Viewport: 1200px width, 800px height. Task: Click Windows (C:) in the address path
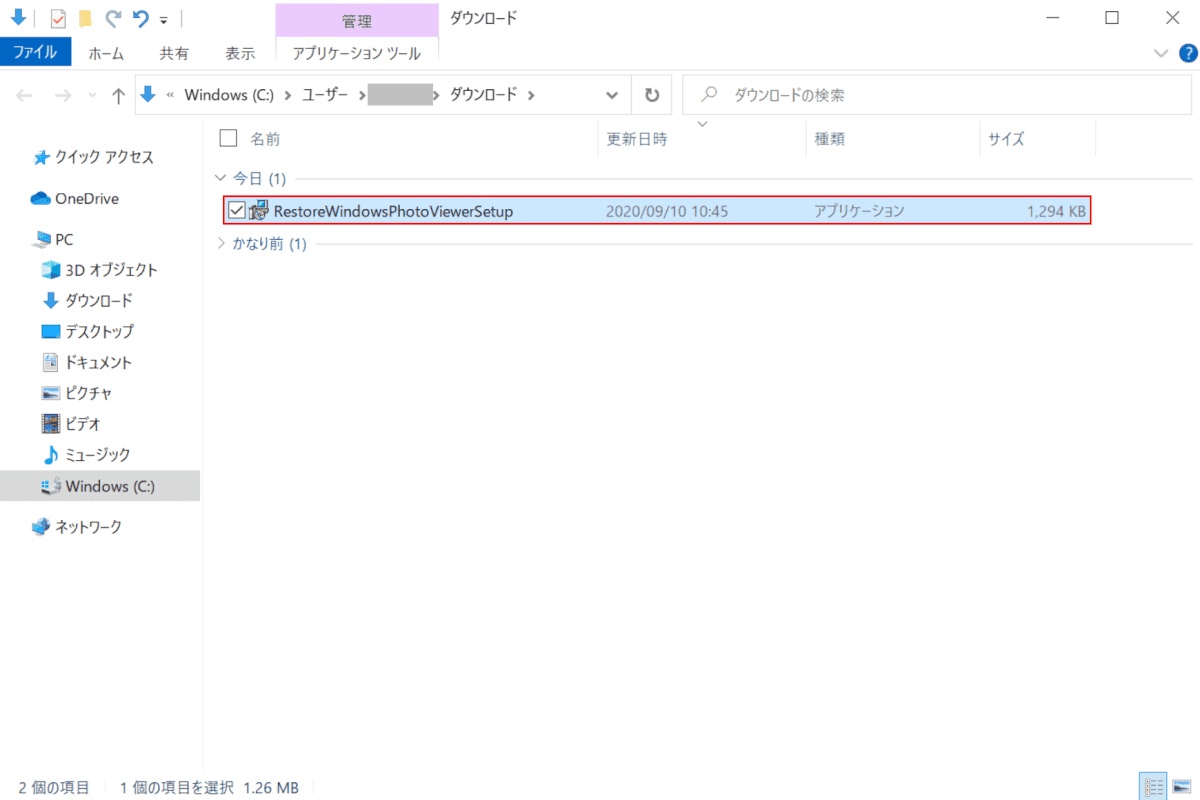pos(229,95)
